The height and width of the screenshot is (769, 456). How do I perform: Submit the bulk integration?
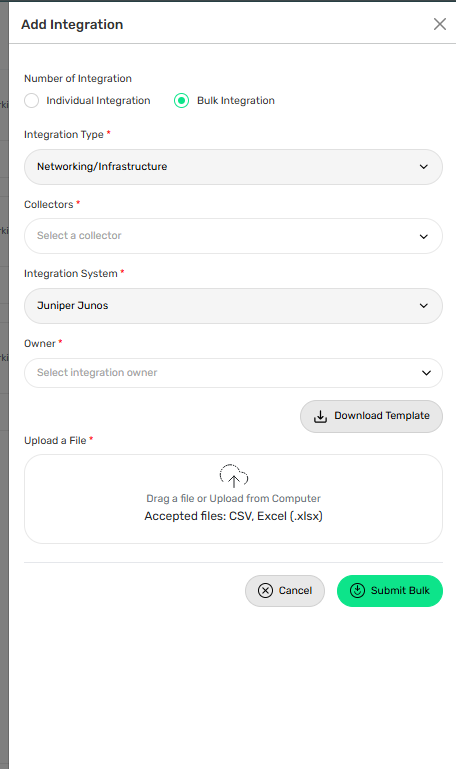point(390,590)
